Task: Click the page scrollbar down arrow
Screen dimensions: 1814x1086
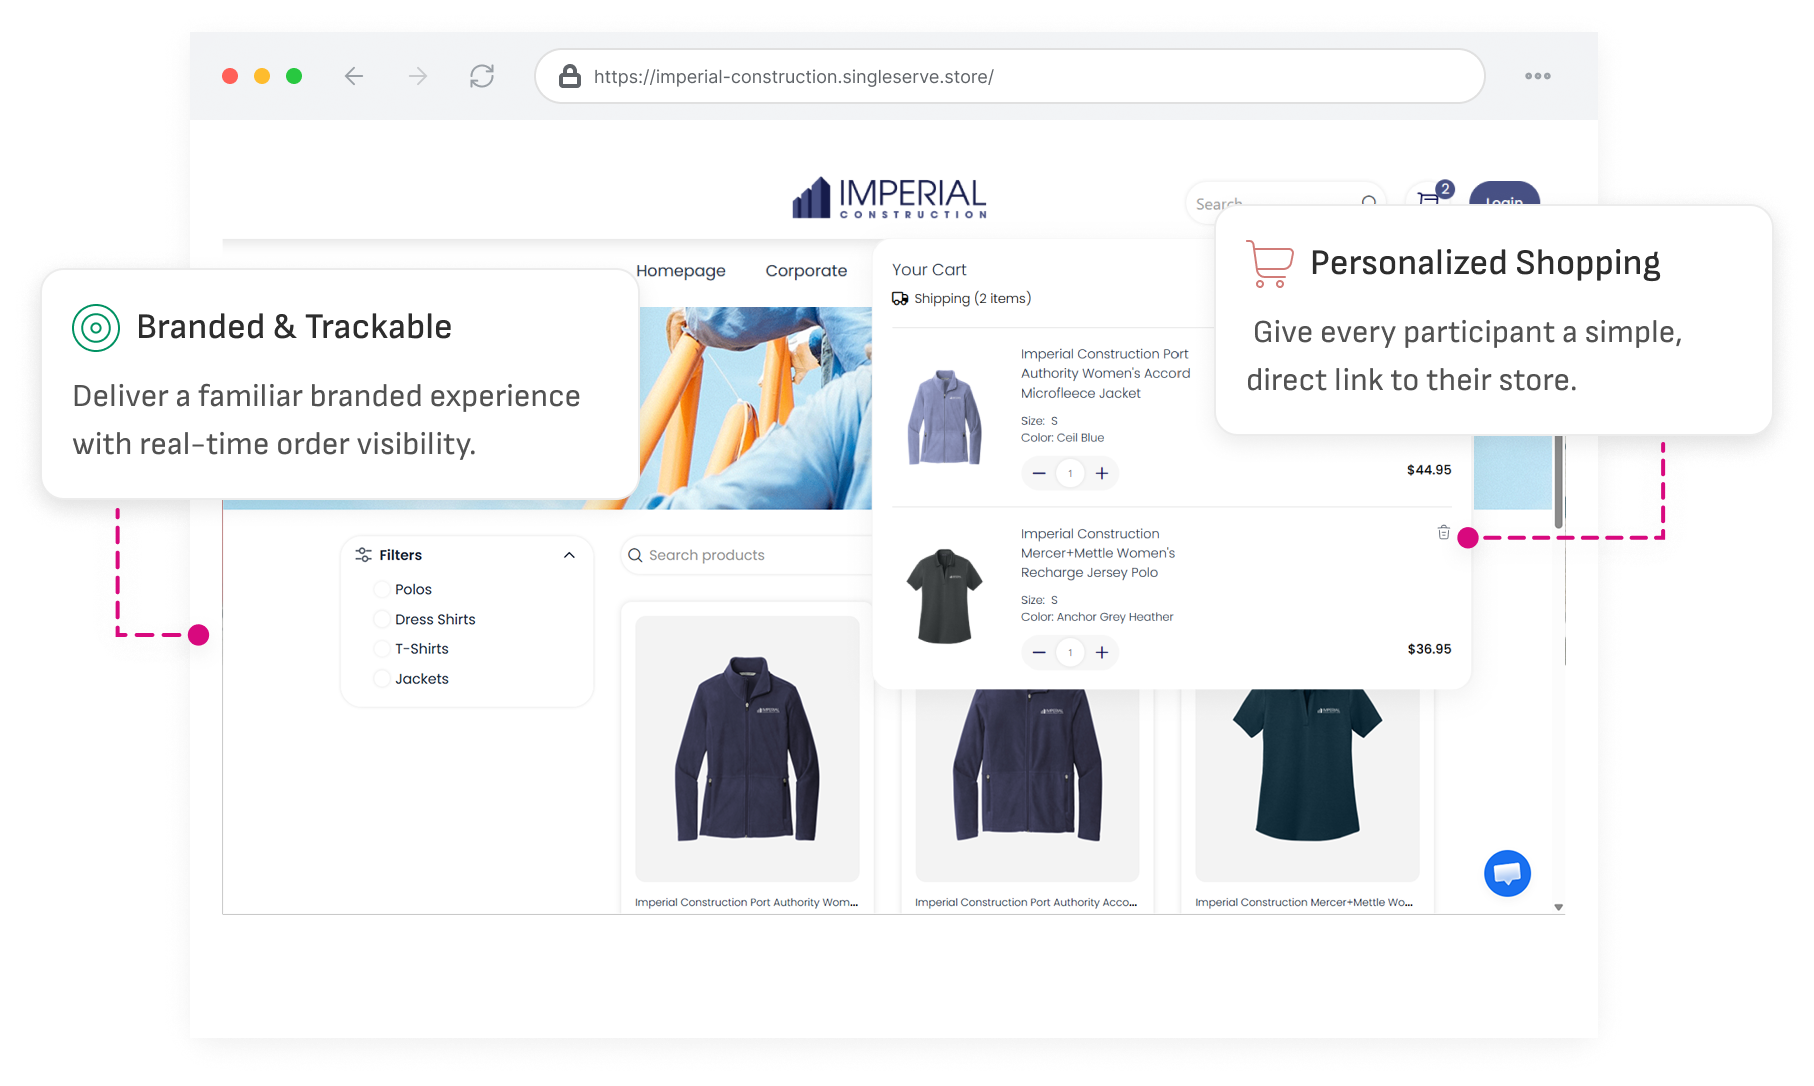Action: 1558,907
